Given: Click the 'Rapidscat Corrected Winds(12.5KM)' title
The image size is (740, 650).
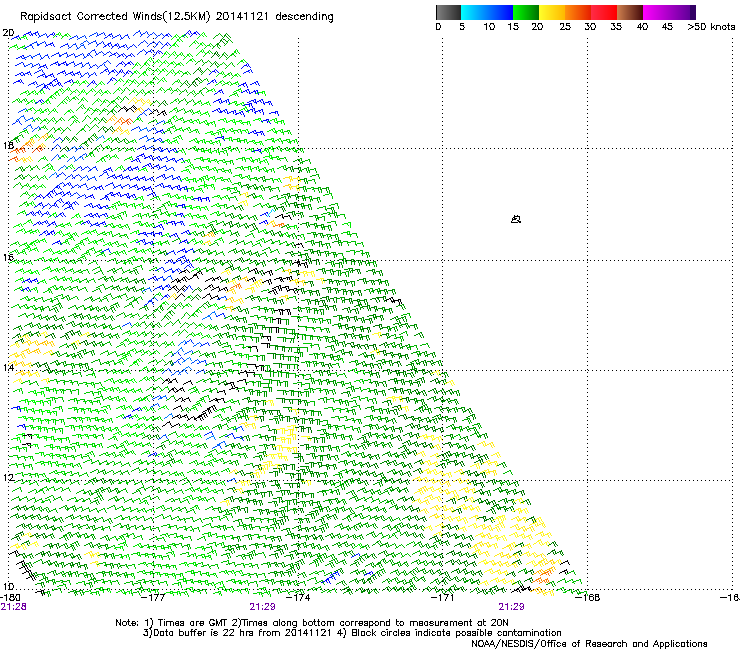Looking at the screenshot, I should pyautogui.click(x=115, y=16).
